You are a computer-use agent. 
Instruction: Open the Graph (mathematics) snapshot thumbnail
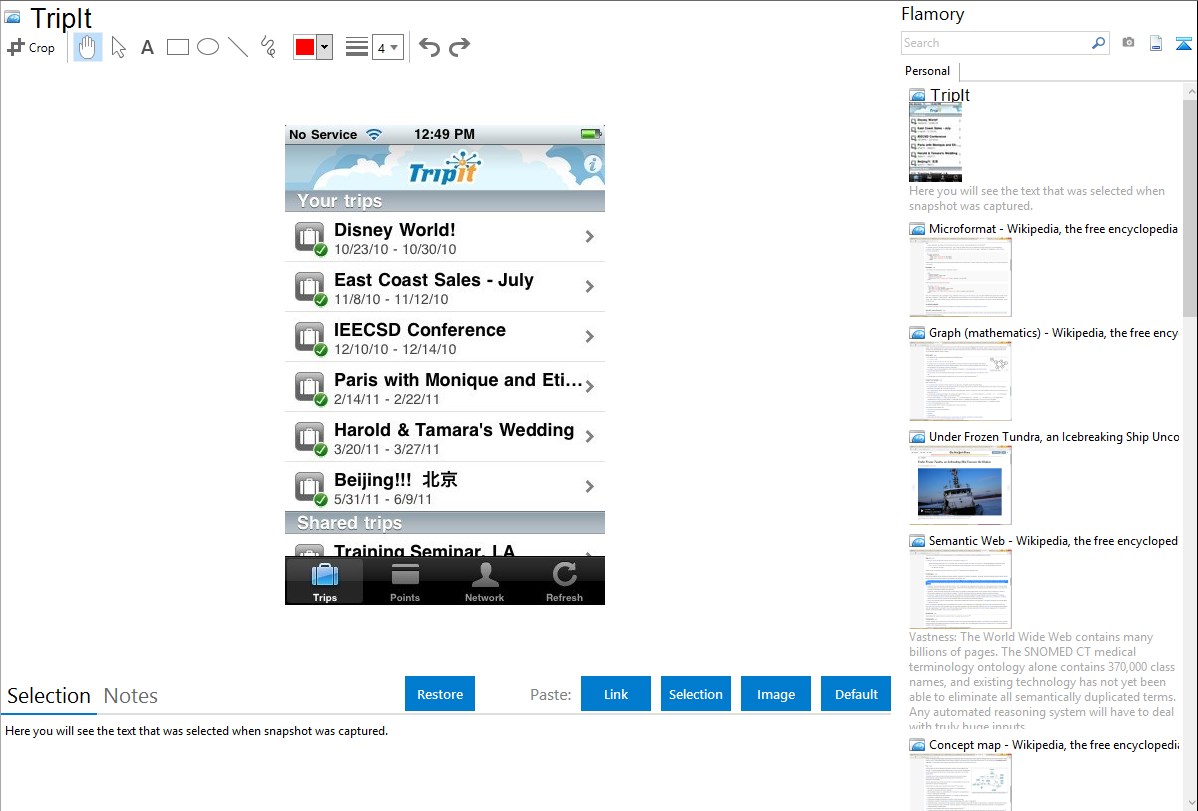[960, 381]
